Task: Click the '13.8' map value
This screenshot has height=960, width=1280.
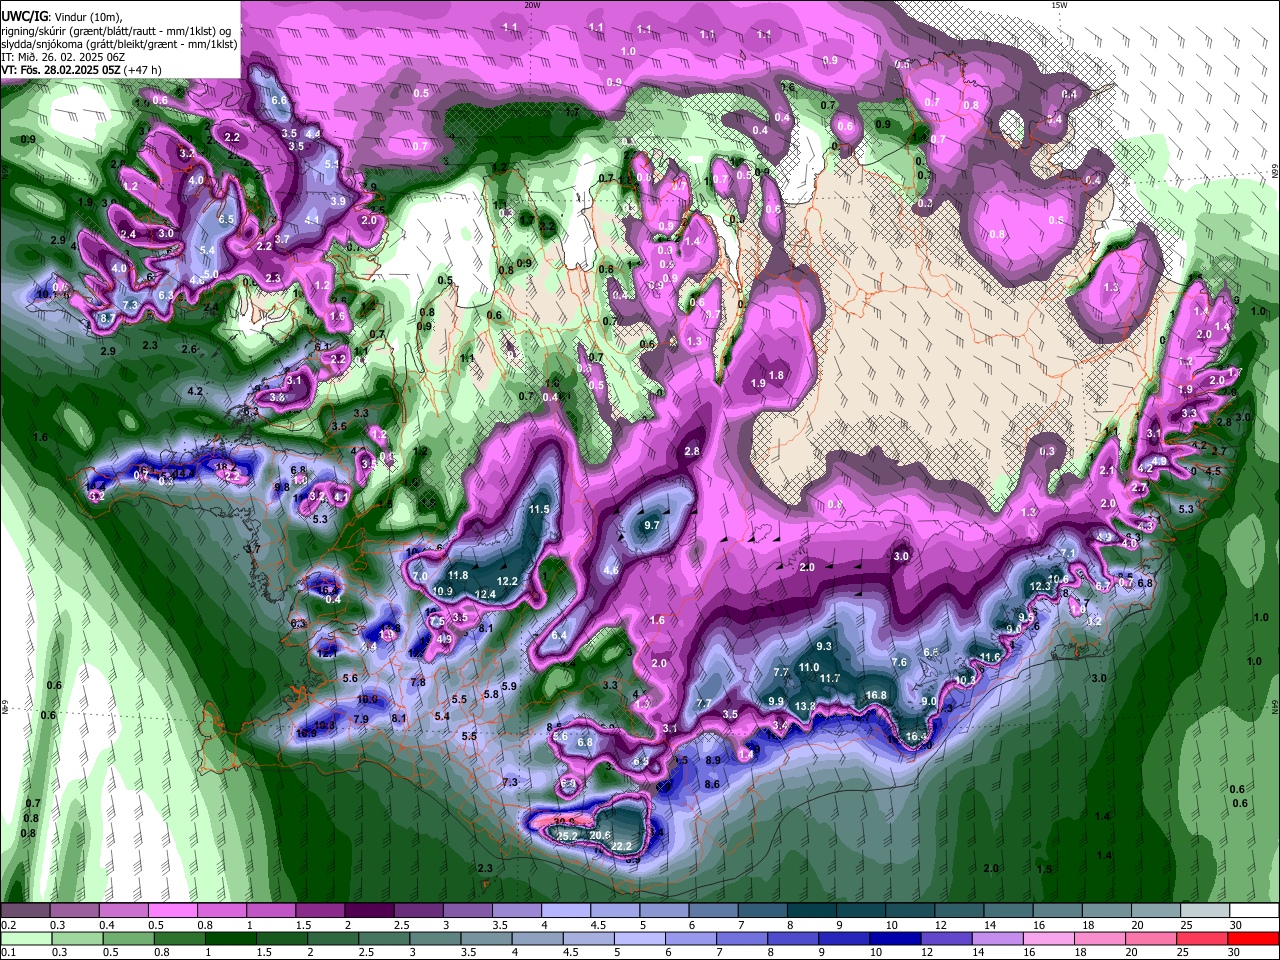Action: 805,706
